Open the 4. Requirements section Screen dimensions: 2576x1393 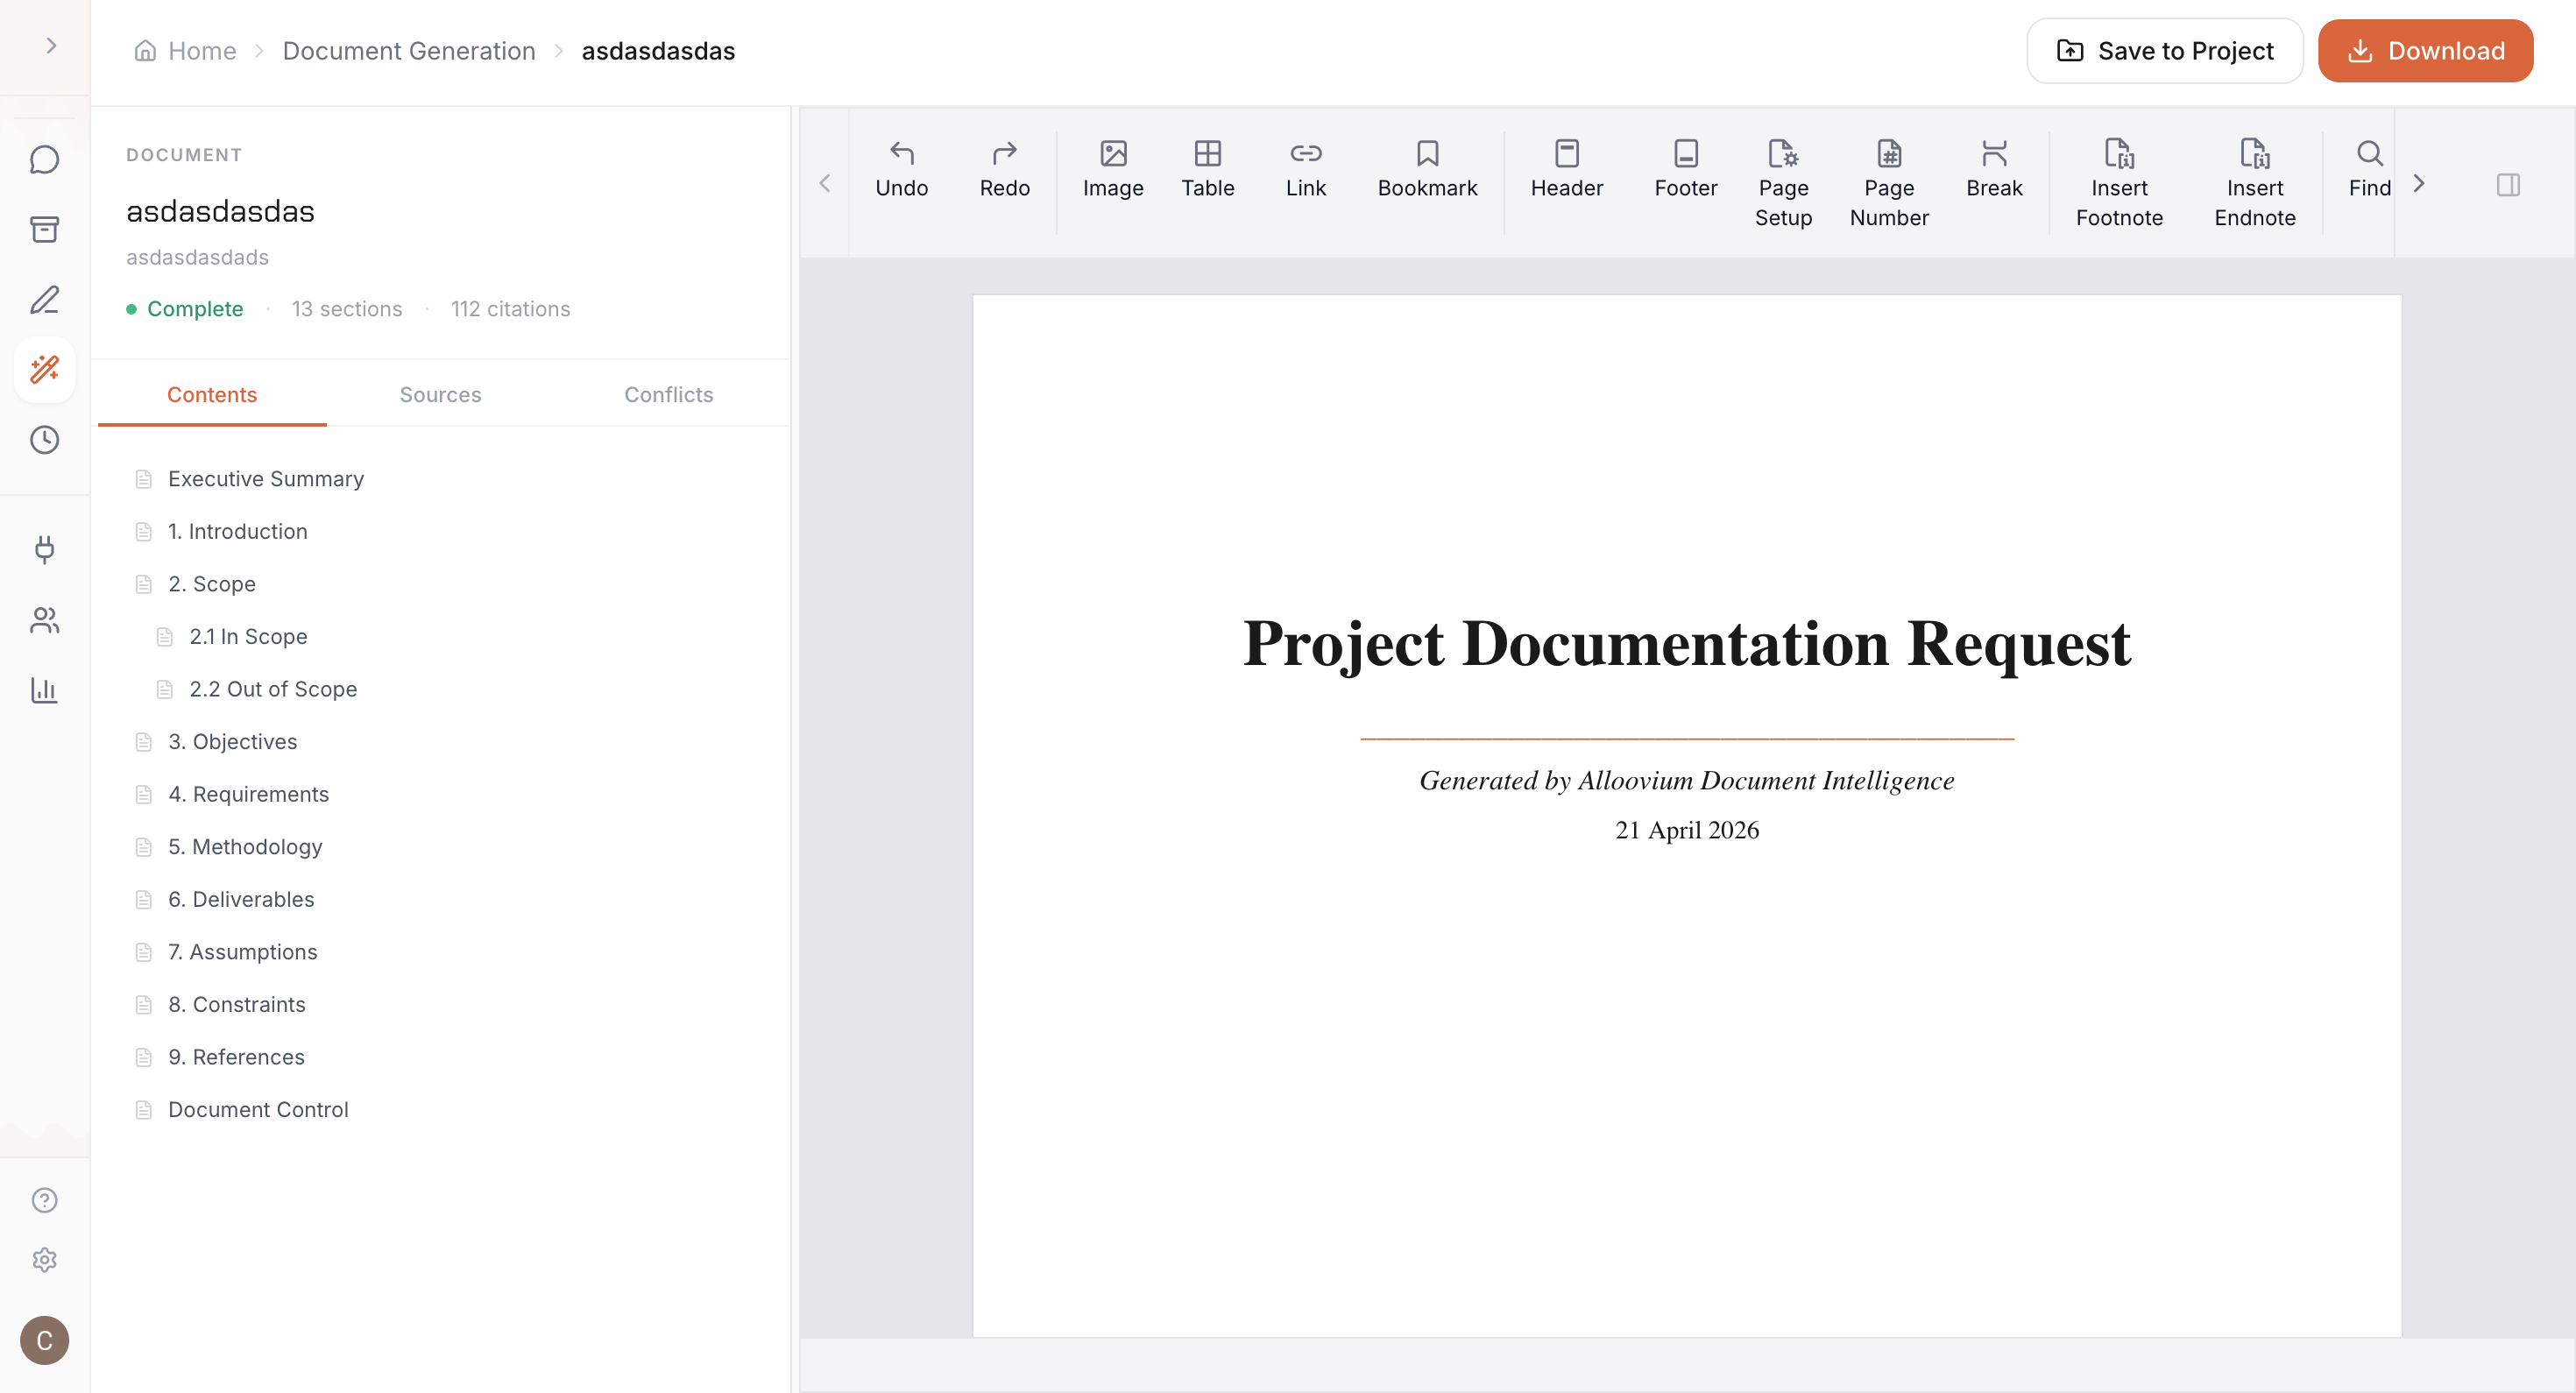(248, 794)
